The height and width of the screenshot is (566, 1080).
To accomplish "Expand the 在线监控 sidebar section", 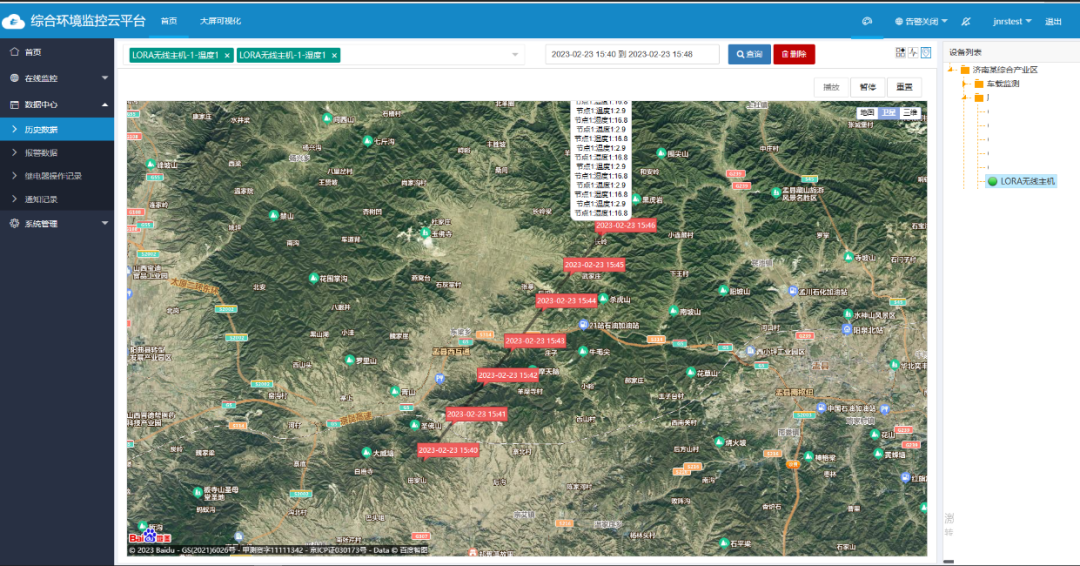I will [x=57, y=78].
